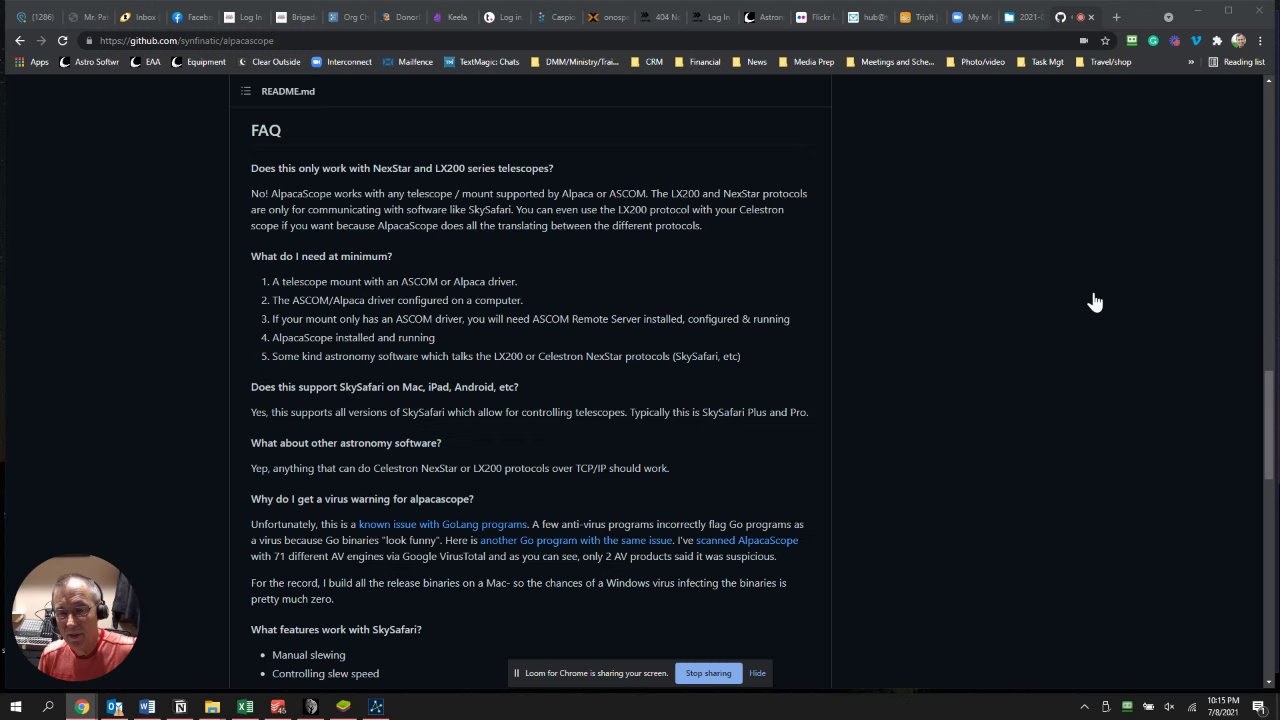Open the Windows Start menu
1280x720 pixels.
[15, 707]
